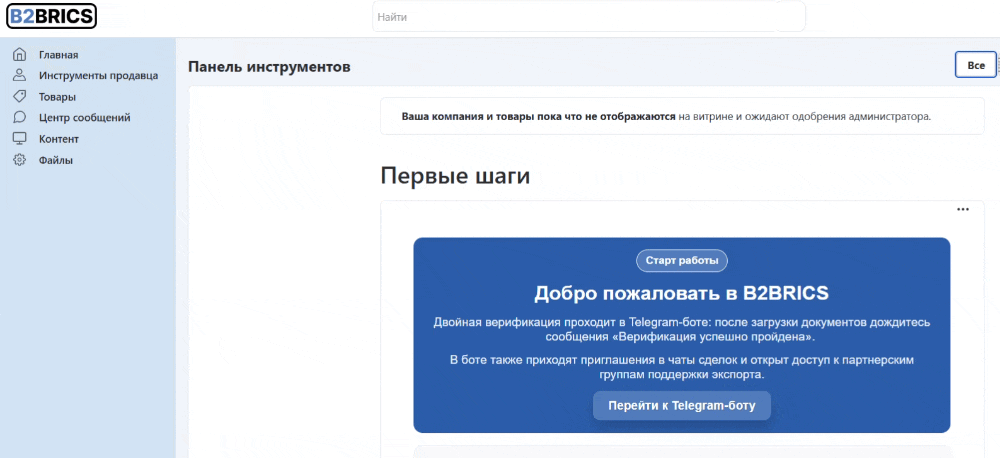Open the Файлы sidebar label

(x=55, y=160)
